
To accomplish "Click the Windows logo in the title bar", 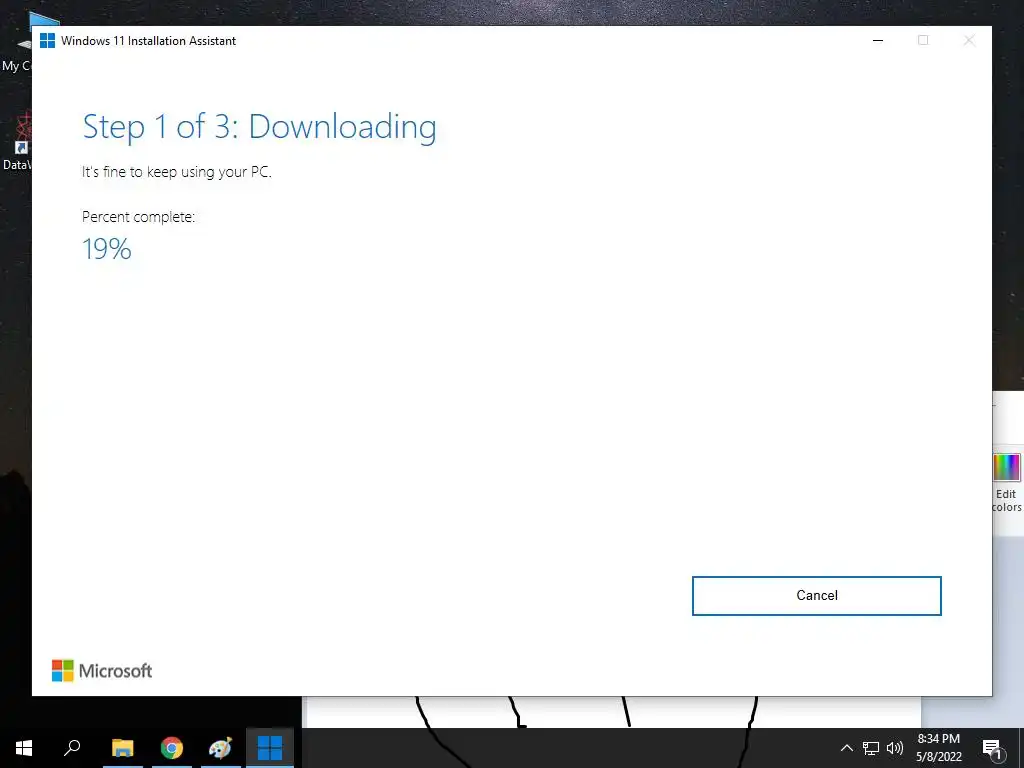I will coord(47,40).
